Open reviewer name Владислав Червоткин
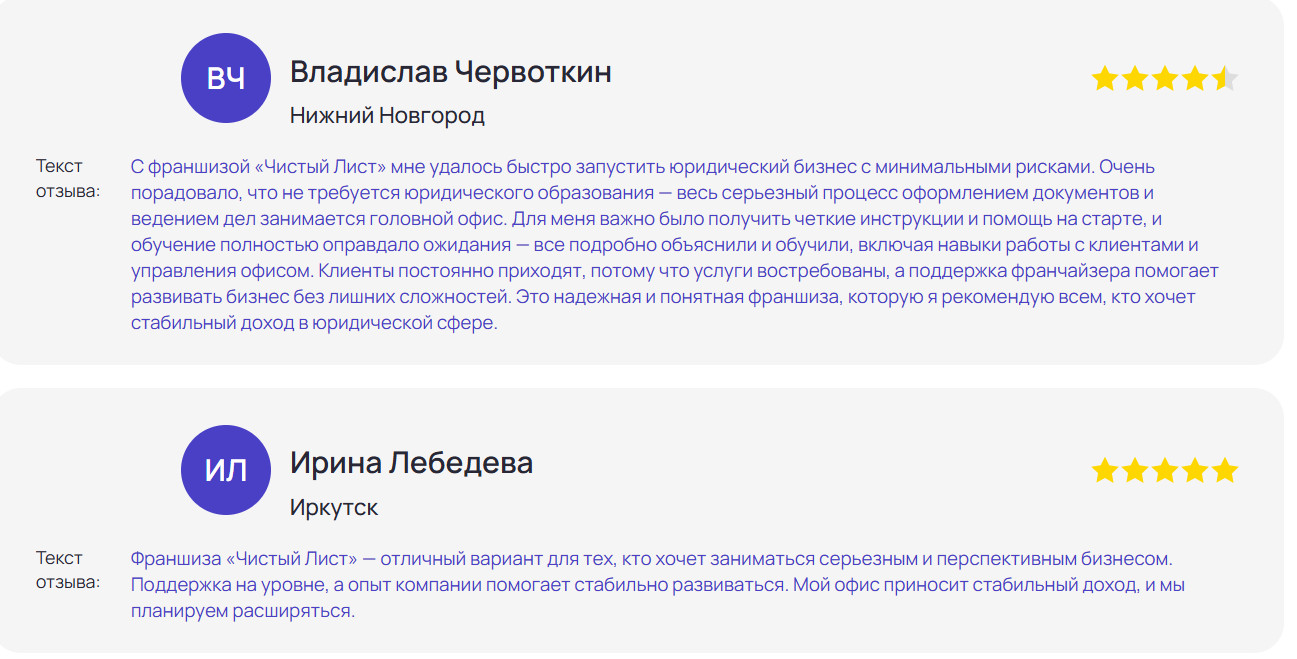The height and width of the screenshot is (659, 1297). [x=450, y=72]
